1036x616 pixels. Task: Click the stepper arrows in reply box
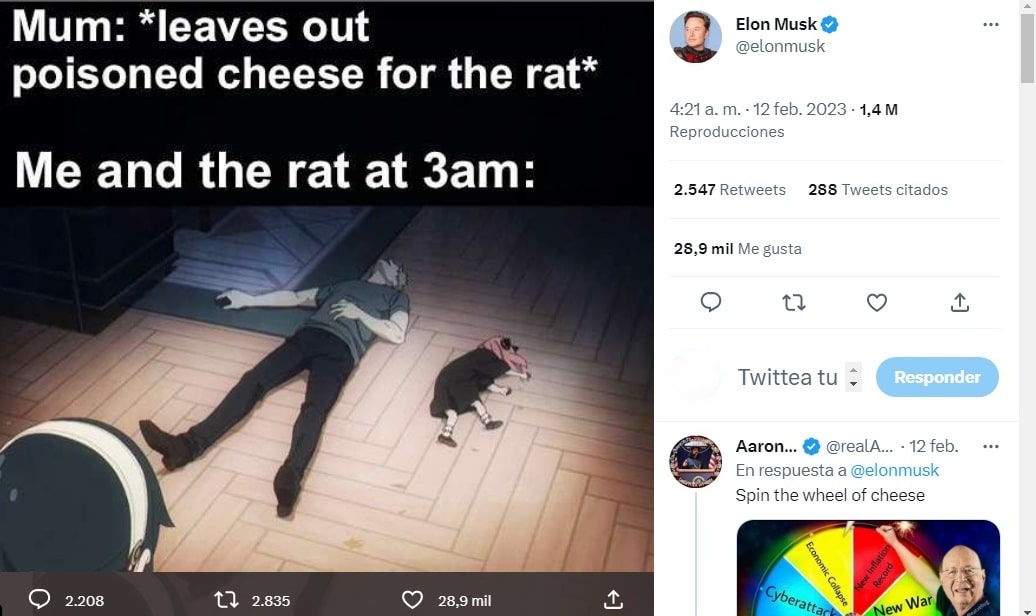pyautogui.click(x=853, y=377)
